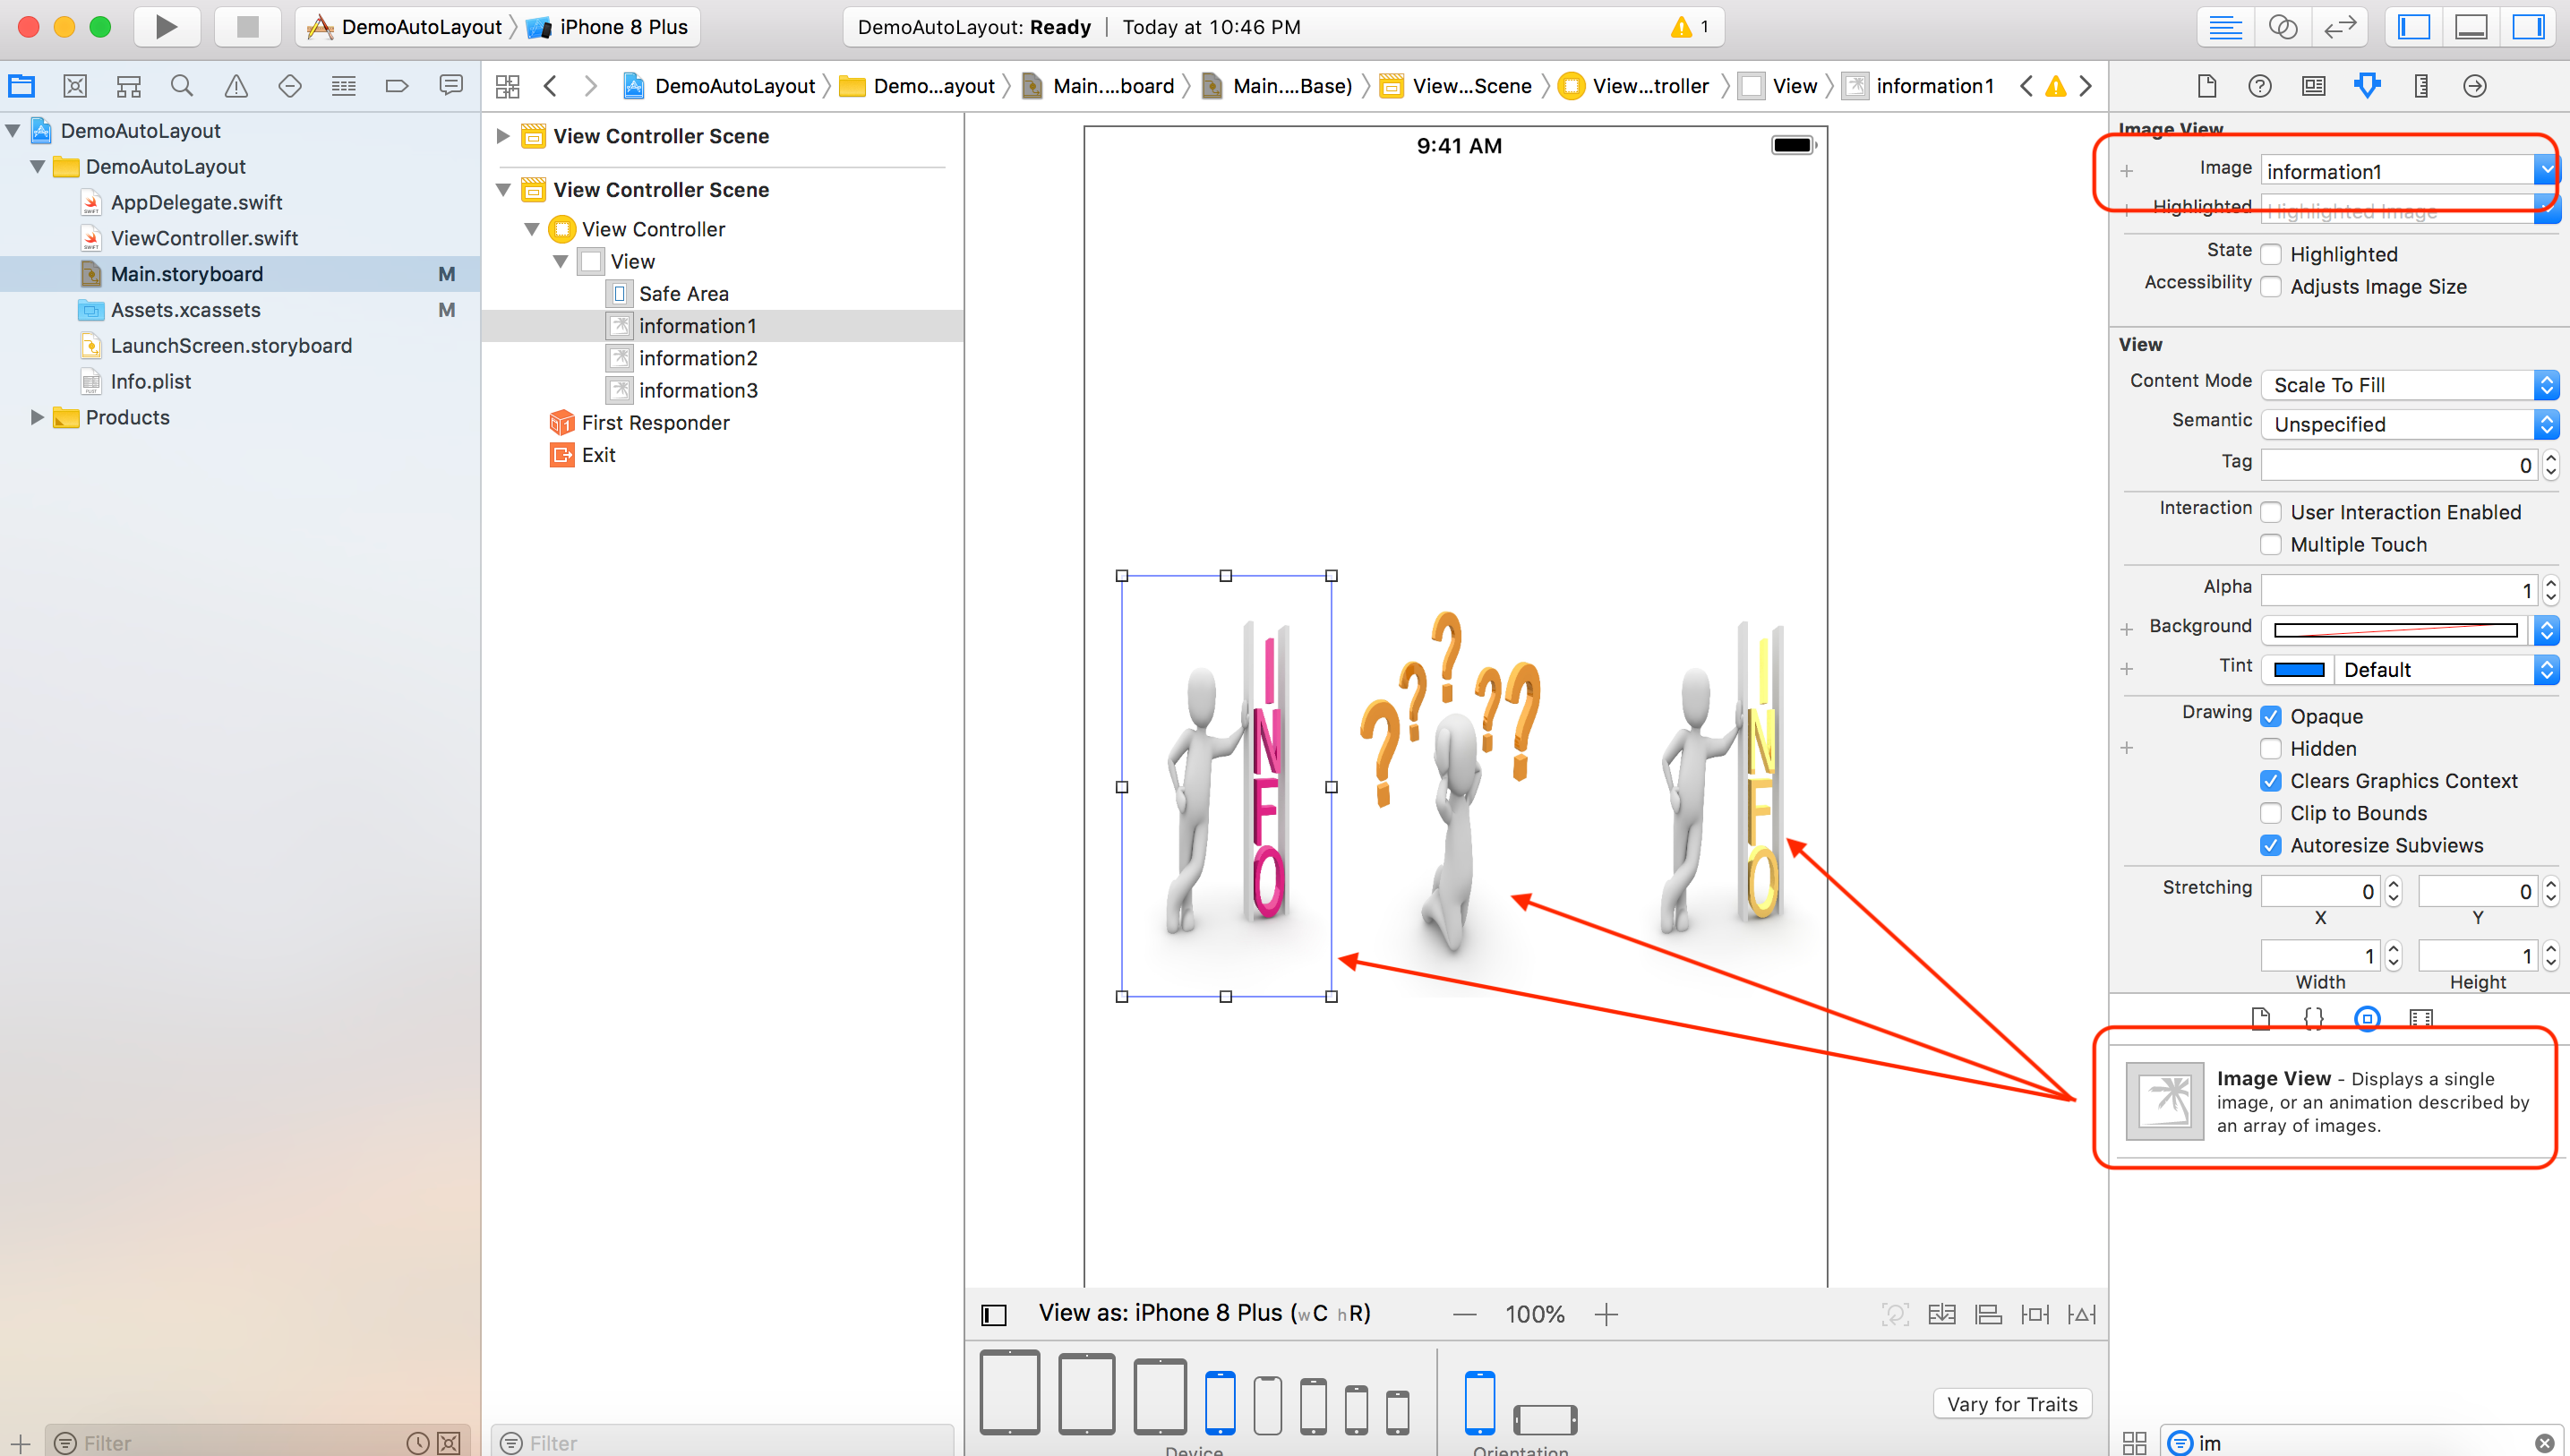Run the DemoAutoLayout project

click(166, 27)
